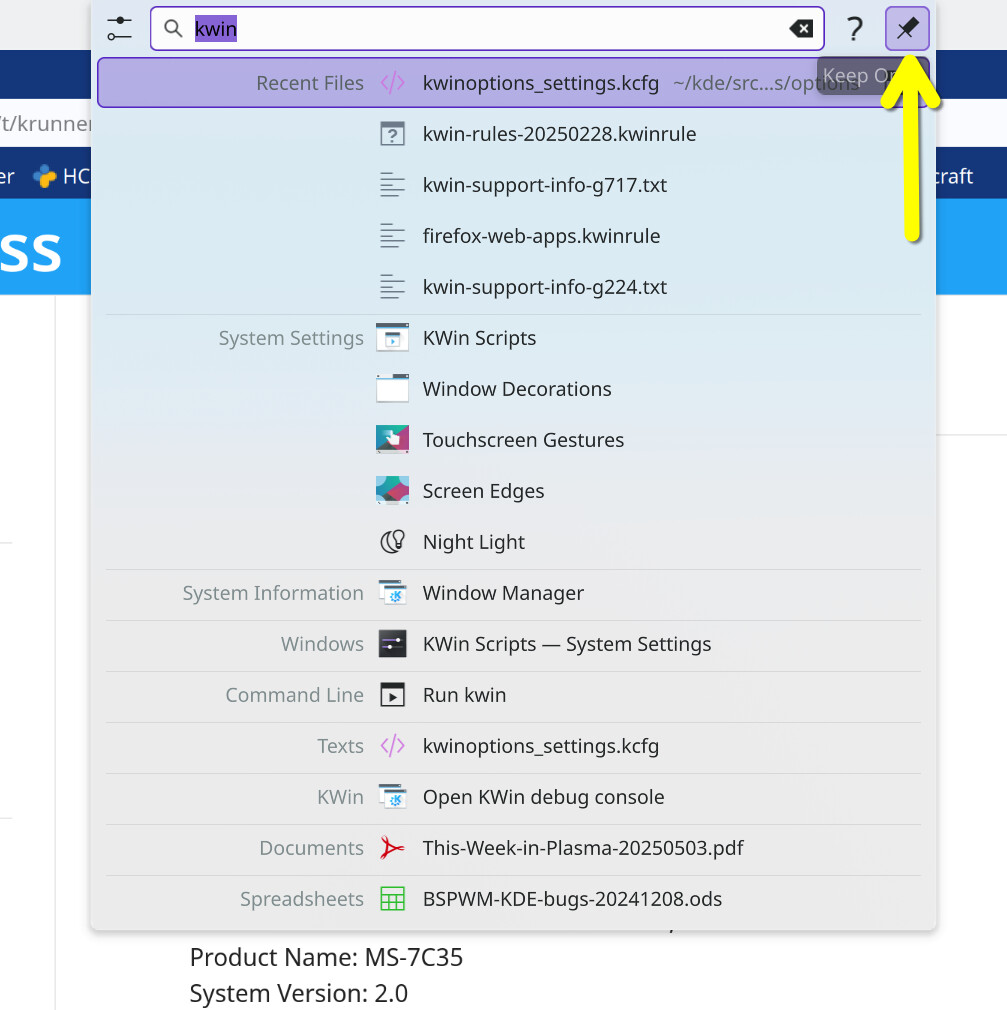Click the Window Manager icon
1007x1010 pixels.
[392, 593]
